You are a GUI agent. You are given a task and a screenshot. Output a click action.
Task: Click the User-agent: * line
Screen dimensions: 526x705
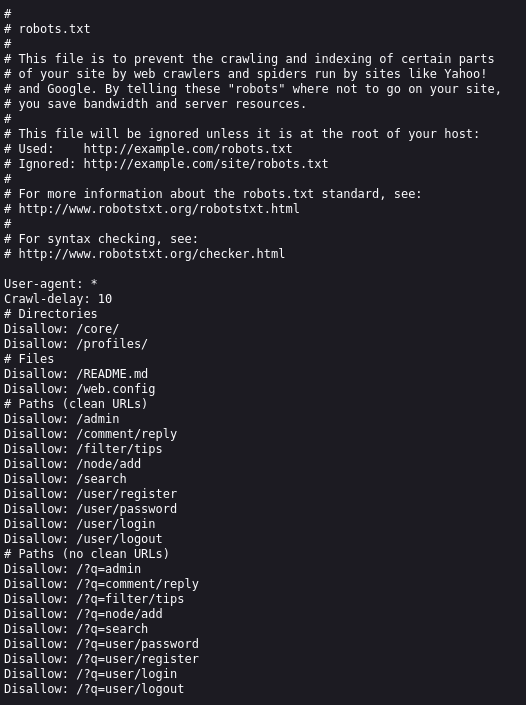[x=51, y=284]
